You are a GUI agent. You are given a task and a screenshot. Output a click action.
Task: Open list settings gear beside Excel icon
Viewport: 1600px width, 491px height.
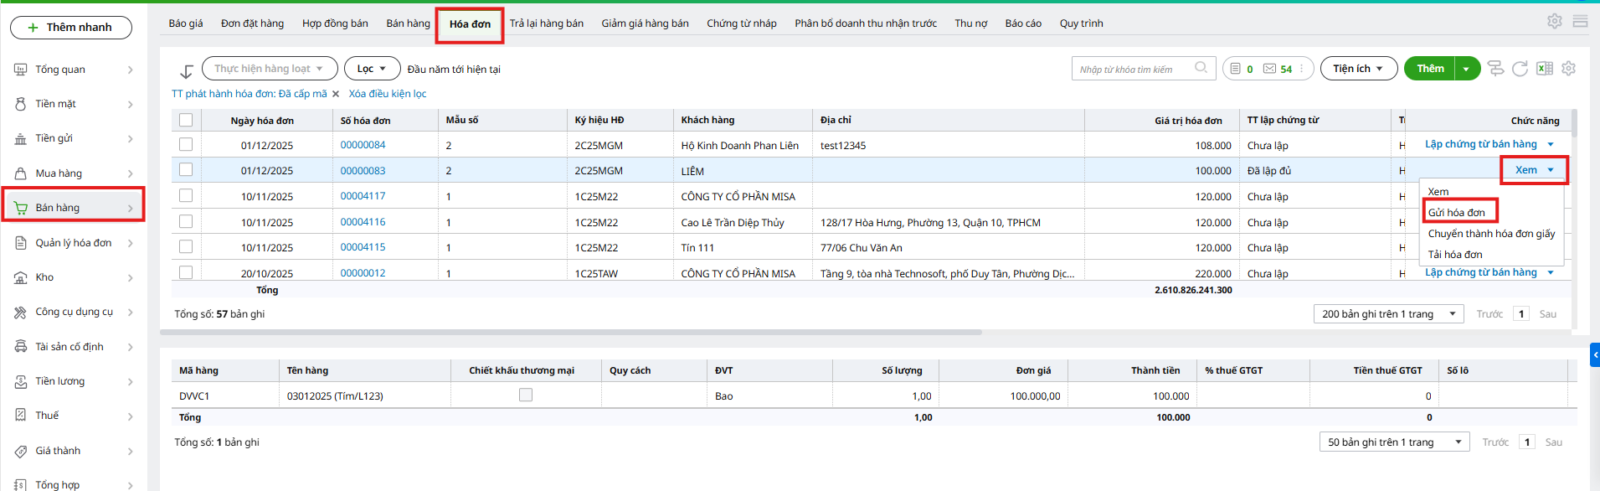pos(1568,69)
